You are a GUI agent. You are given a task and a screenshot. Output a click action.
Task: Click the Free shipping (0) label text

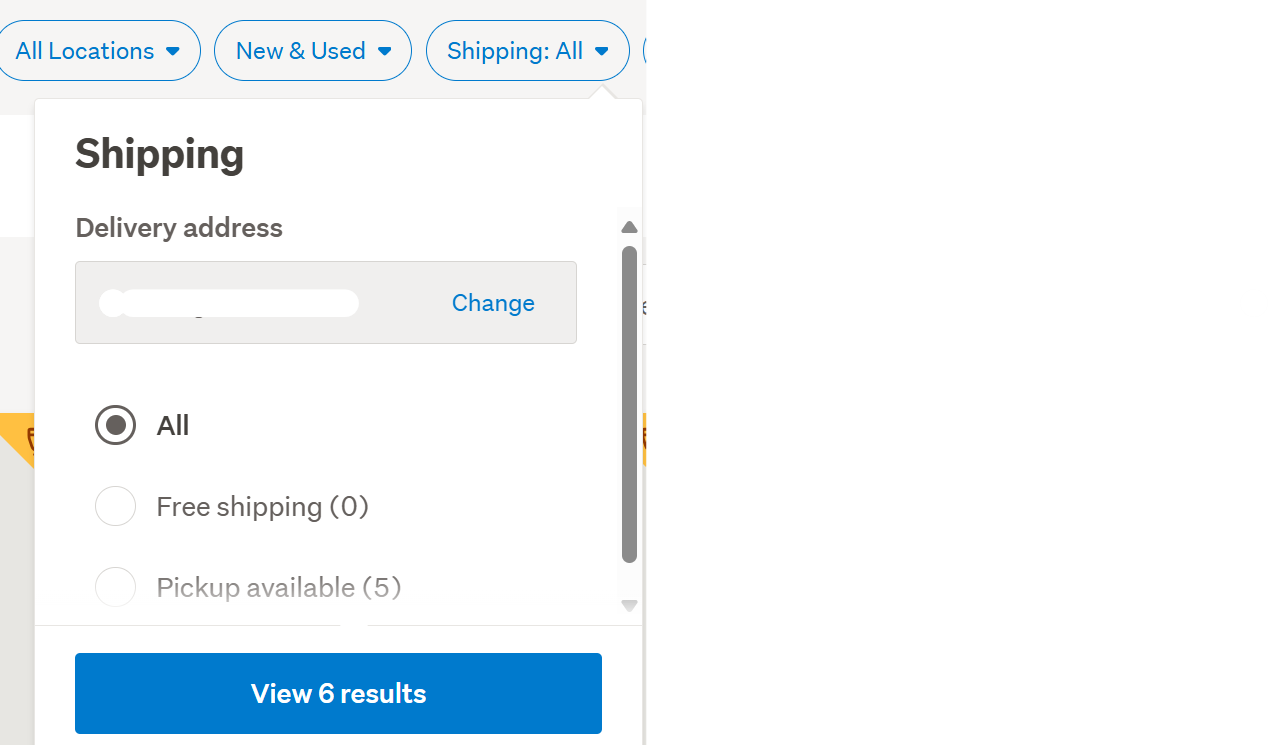(262, 507)
